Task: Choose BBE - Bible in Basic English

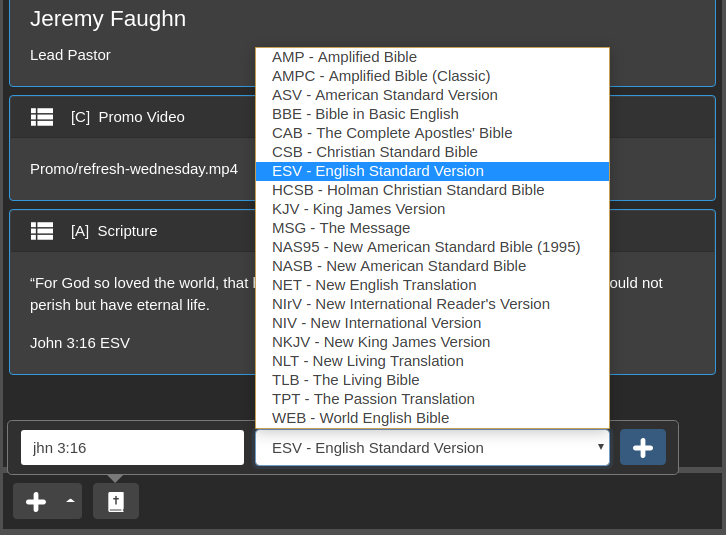Action: coord(432,114)
